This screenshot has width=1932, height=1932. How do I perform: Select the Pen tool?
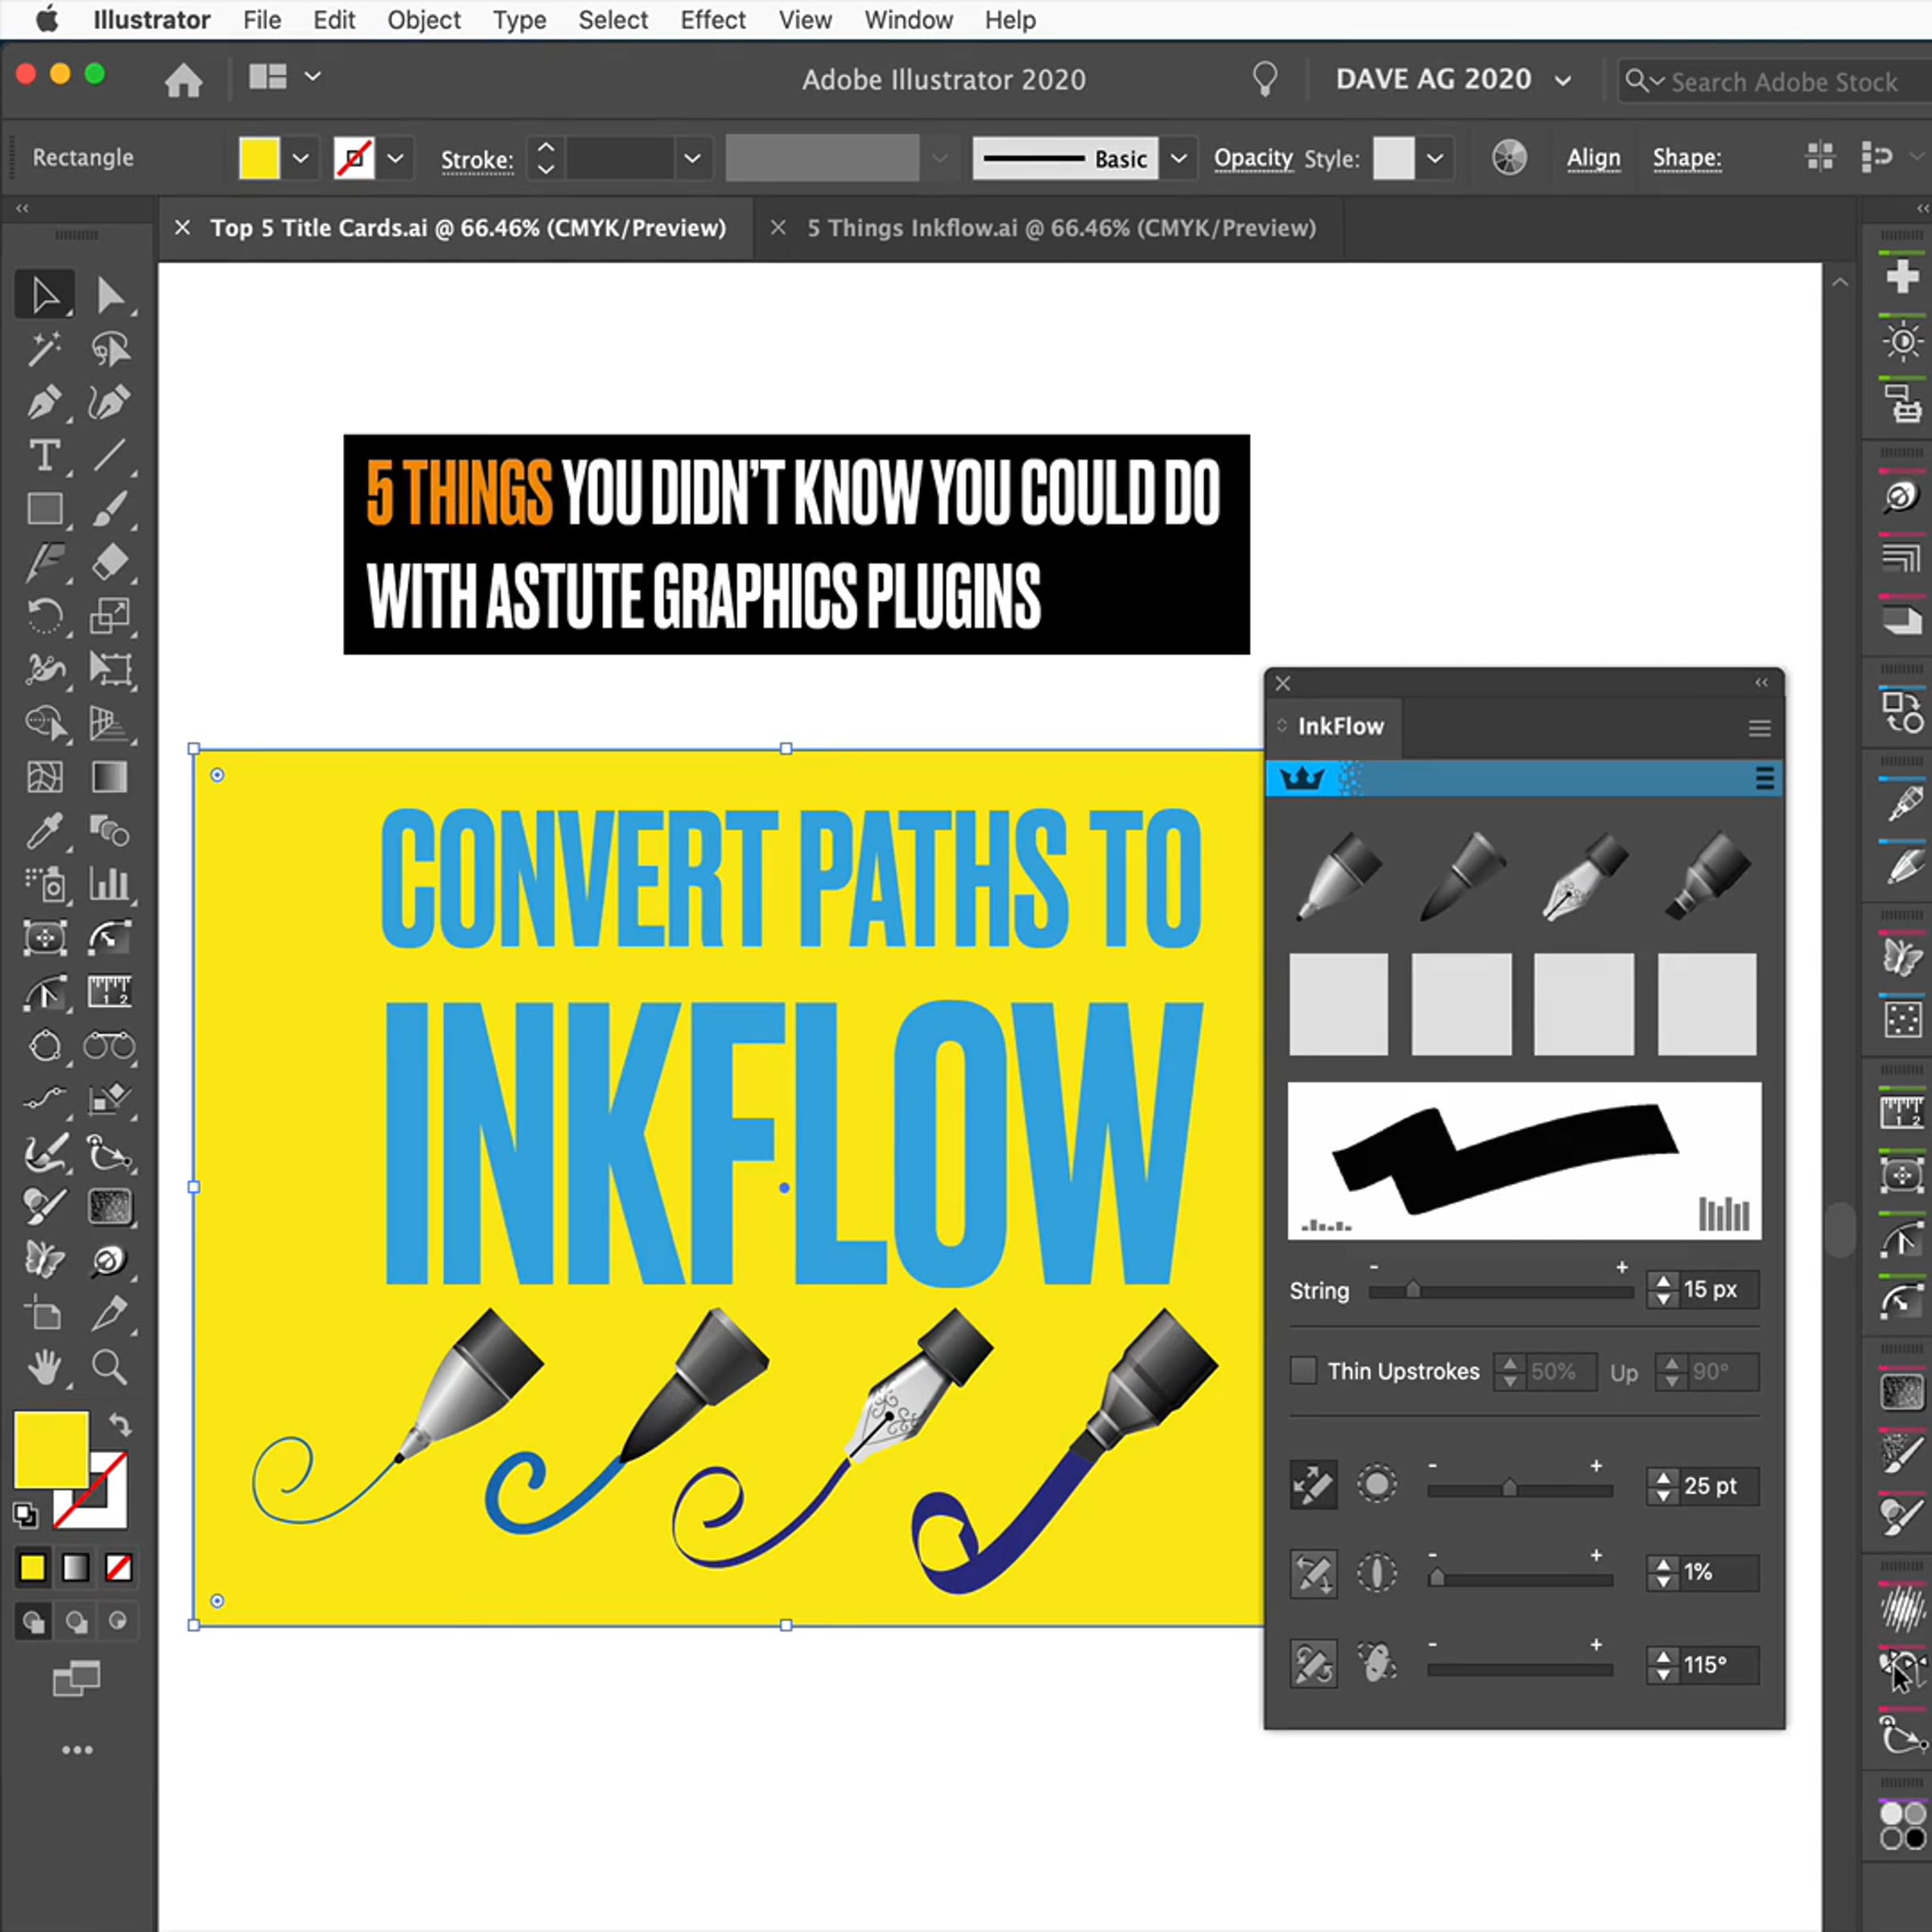44,402
